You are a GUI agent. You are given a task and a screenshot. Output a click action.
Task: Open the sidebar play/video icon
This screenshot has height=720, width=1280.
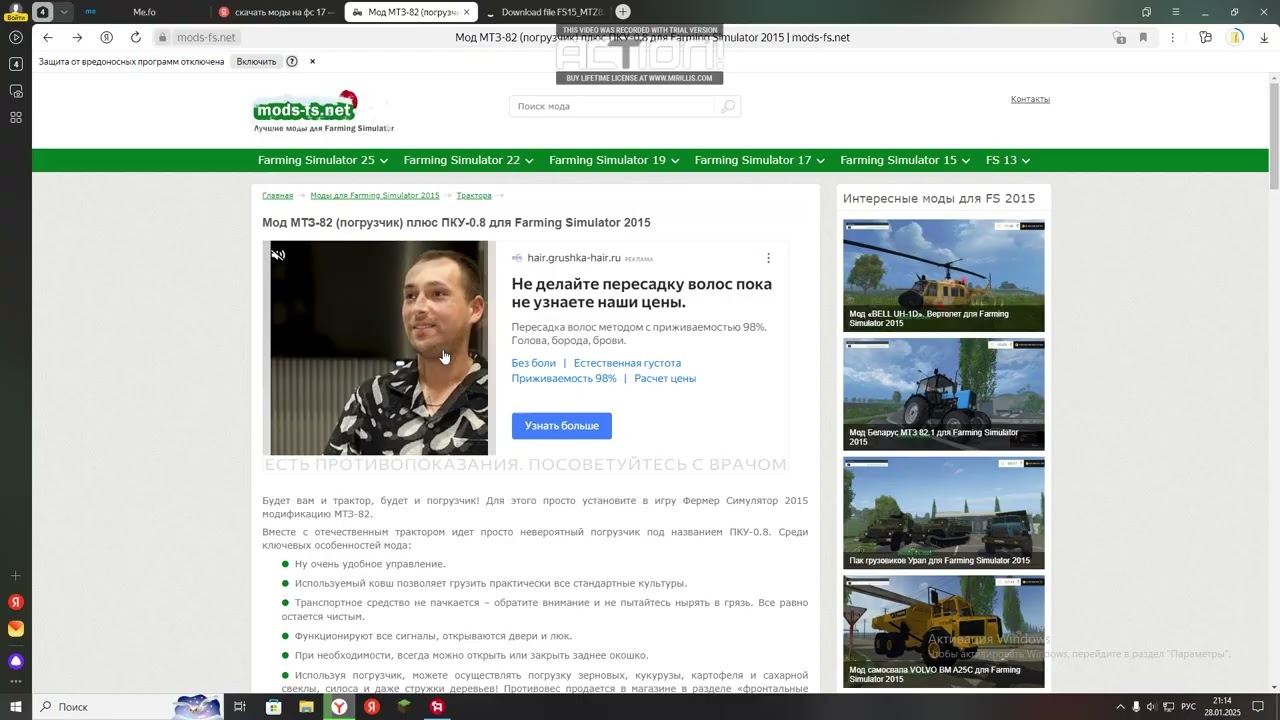click(16, 37)
